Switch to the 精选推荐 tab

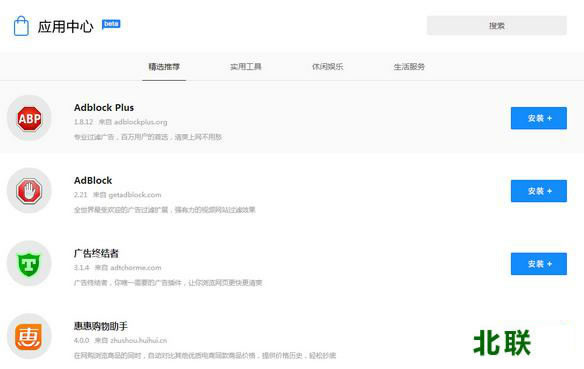[x=164, y=67]
